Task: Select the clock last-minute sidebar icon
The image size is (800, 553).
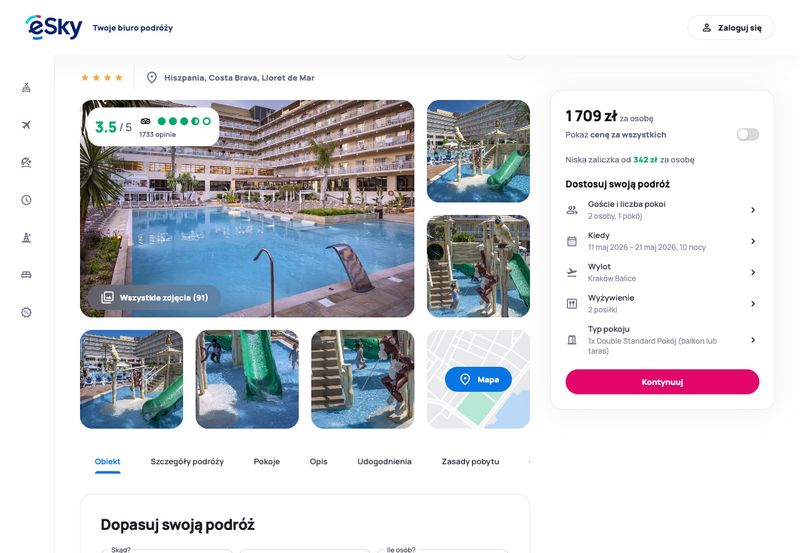Action: [27, 200]
